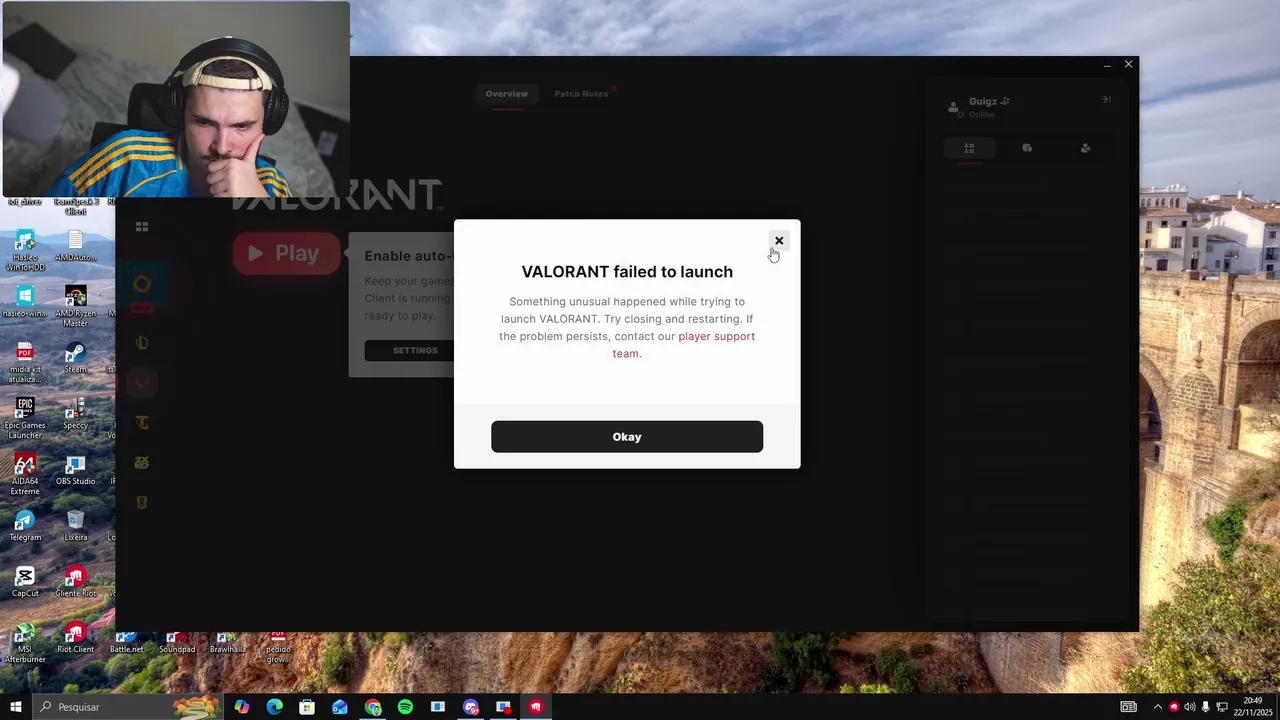Select the MSI Afterburner desktop icon

point(25,643)
